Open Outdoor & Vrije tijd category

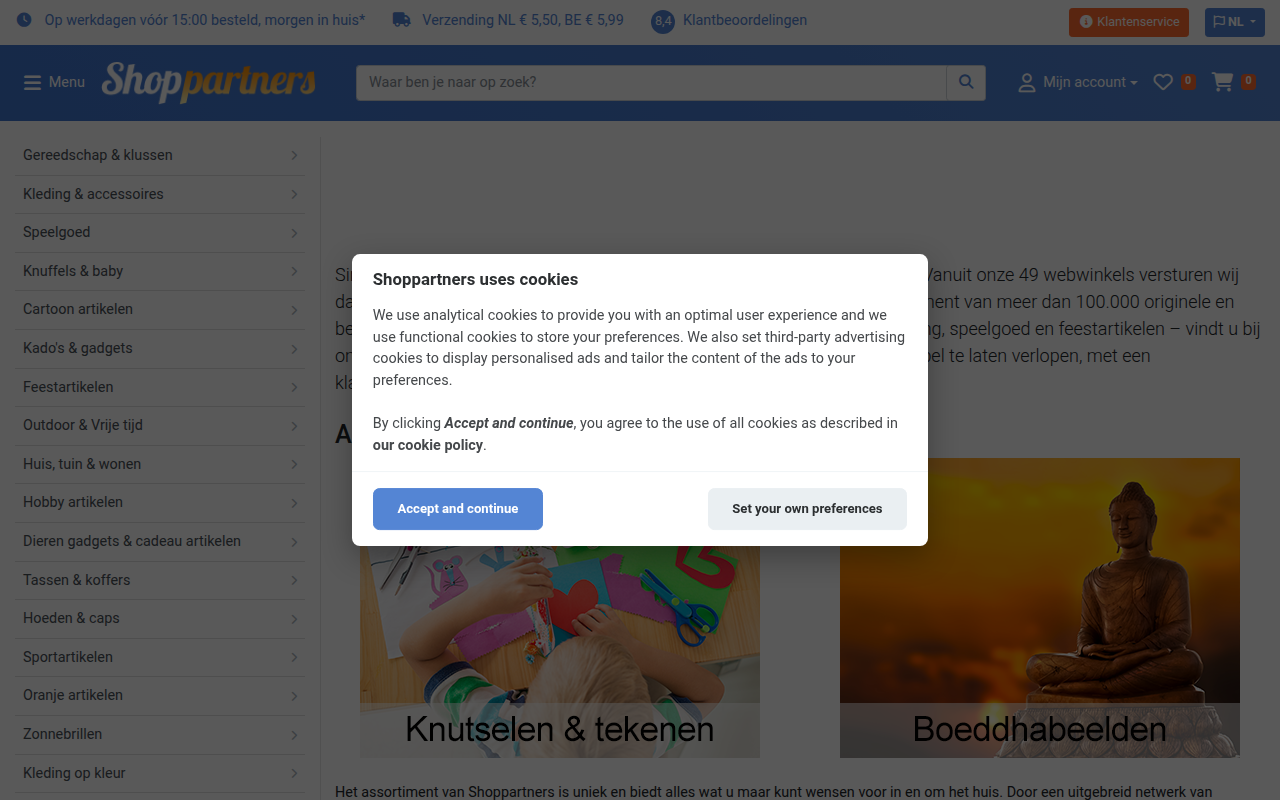pos(160,425)
